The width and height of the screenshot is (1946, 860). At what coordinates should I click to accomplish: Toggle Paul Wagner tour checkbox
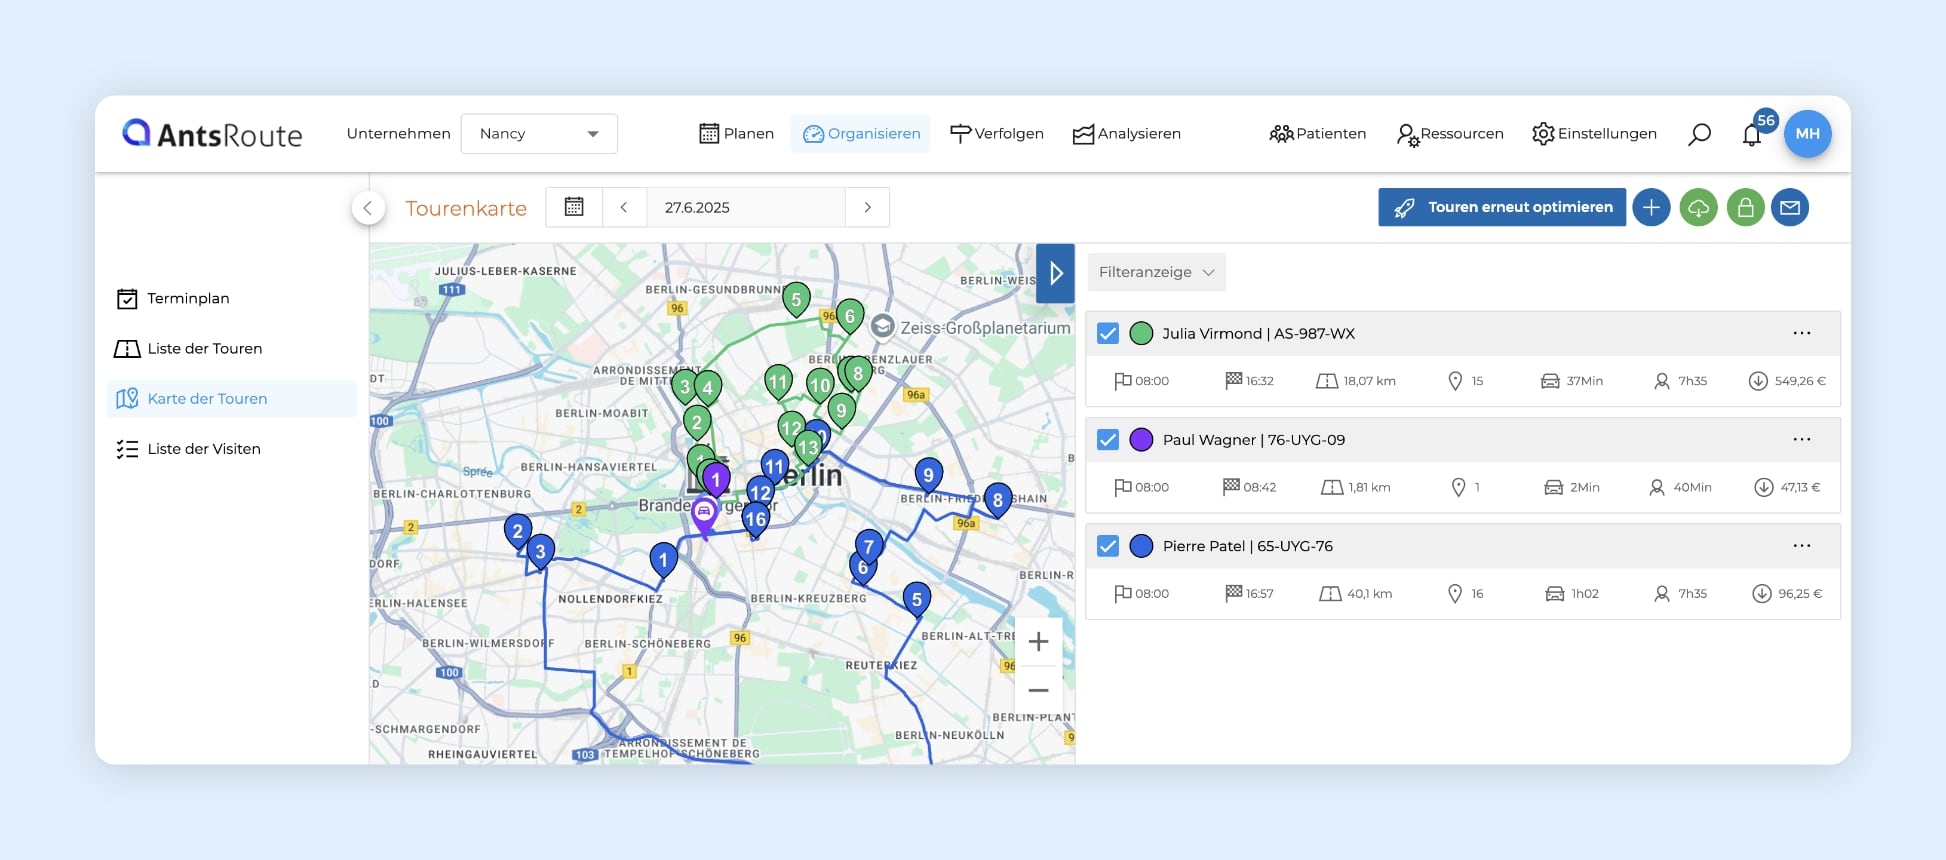coord(1108,440)
